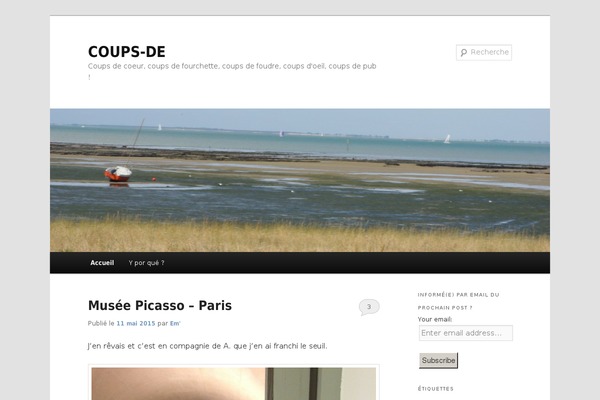Open the post photo below the intro text
This screenshot has height=400, width=600.
coord(234,383)
